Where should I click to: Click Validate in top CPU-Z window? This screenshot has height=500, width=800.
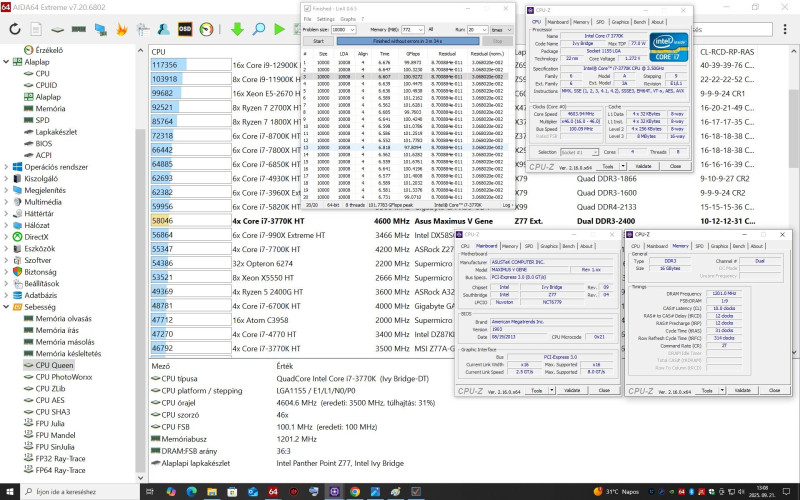(643, 166)
